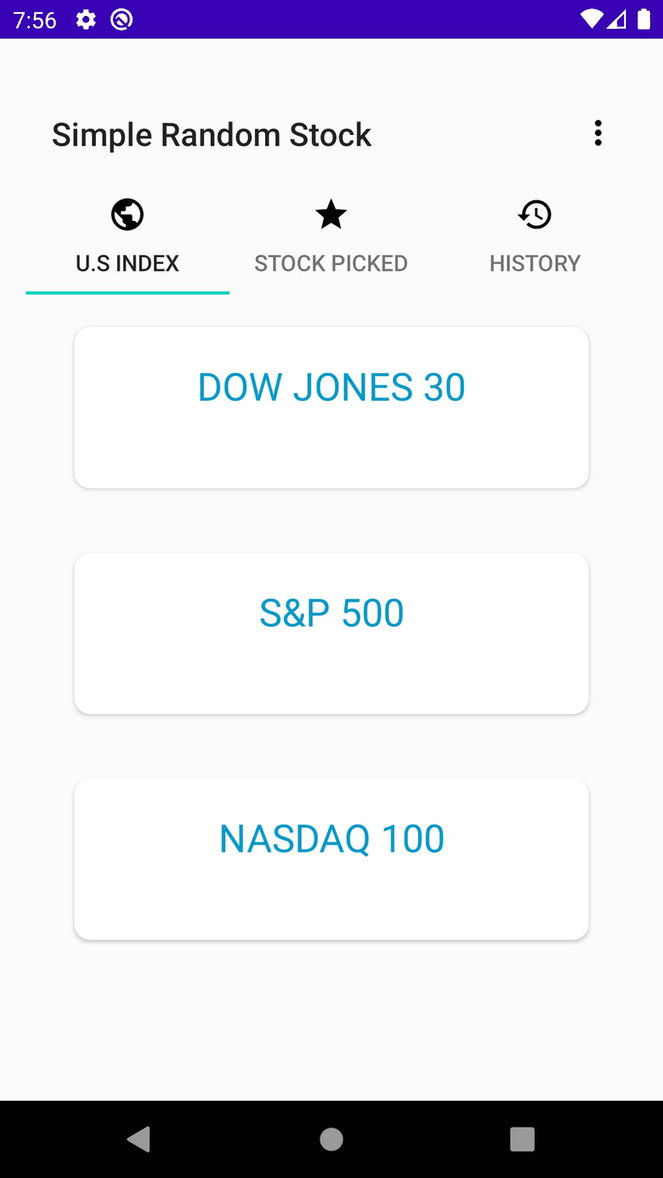Tap the star icon above STOCK PICKED

pos(331,214)
